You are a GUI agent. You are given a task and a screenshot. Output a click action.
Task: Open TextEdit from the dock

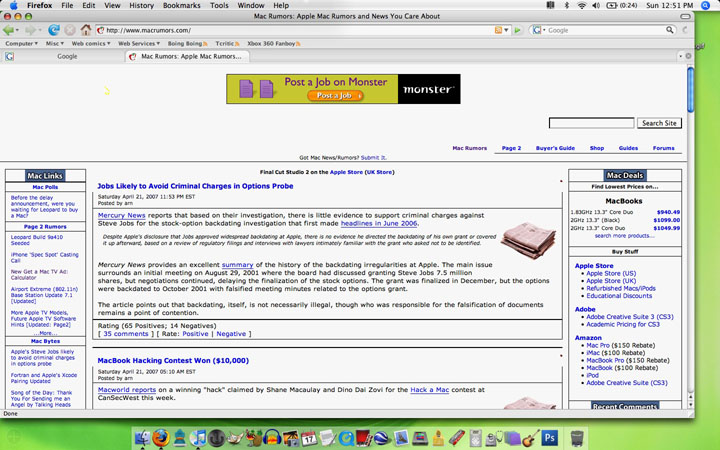[x=328, y=438]
